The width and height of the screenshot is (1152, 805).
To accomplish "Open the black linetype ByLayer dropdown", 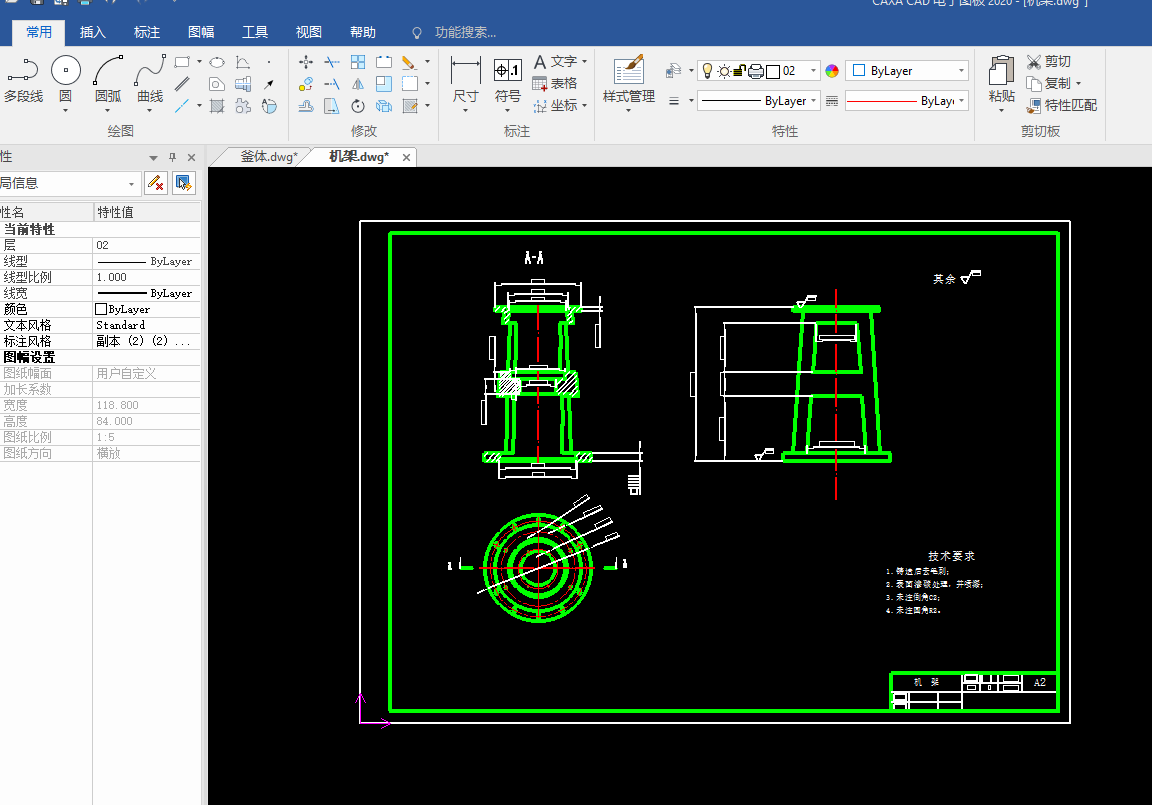I will tap(814, 101).
